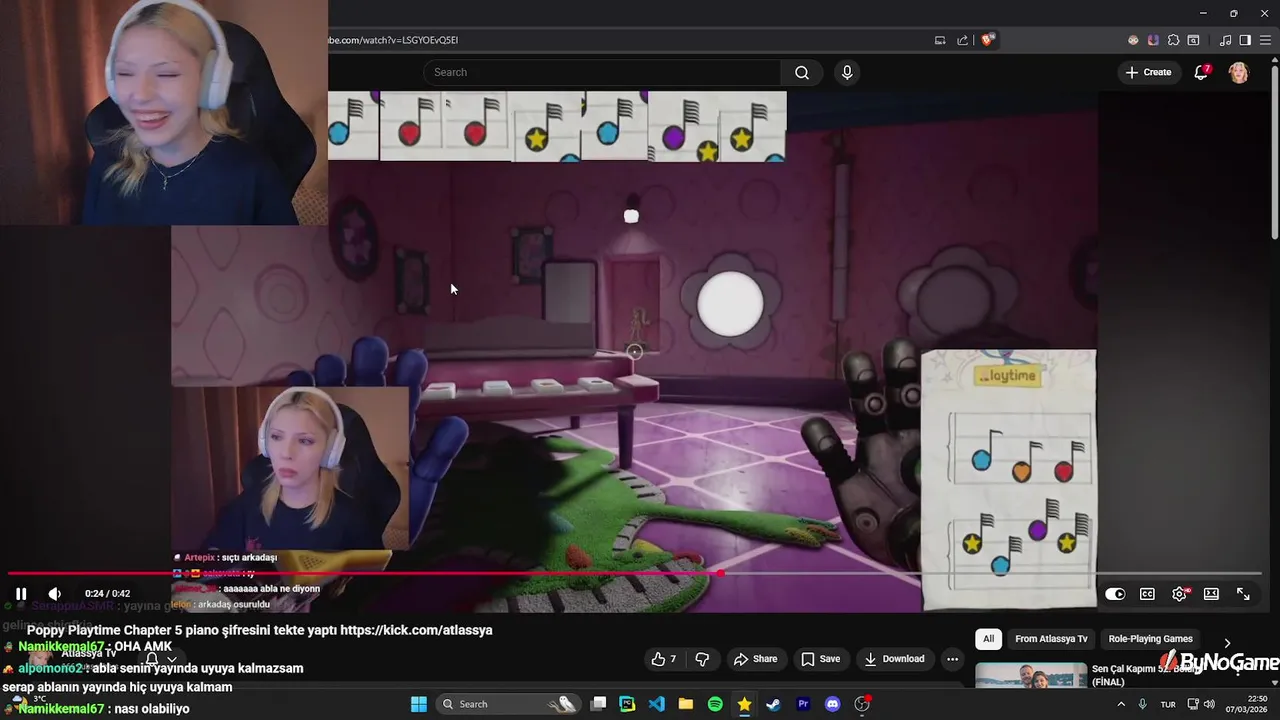This screenshot has height=720, width=1280.
Task: Open Task View on taskbar
Action: [598, 704]
